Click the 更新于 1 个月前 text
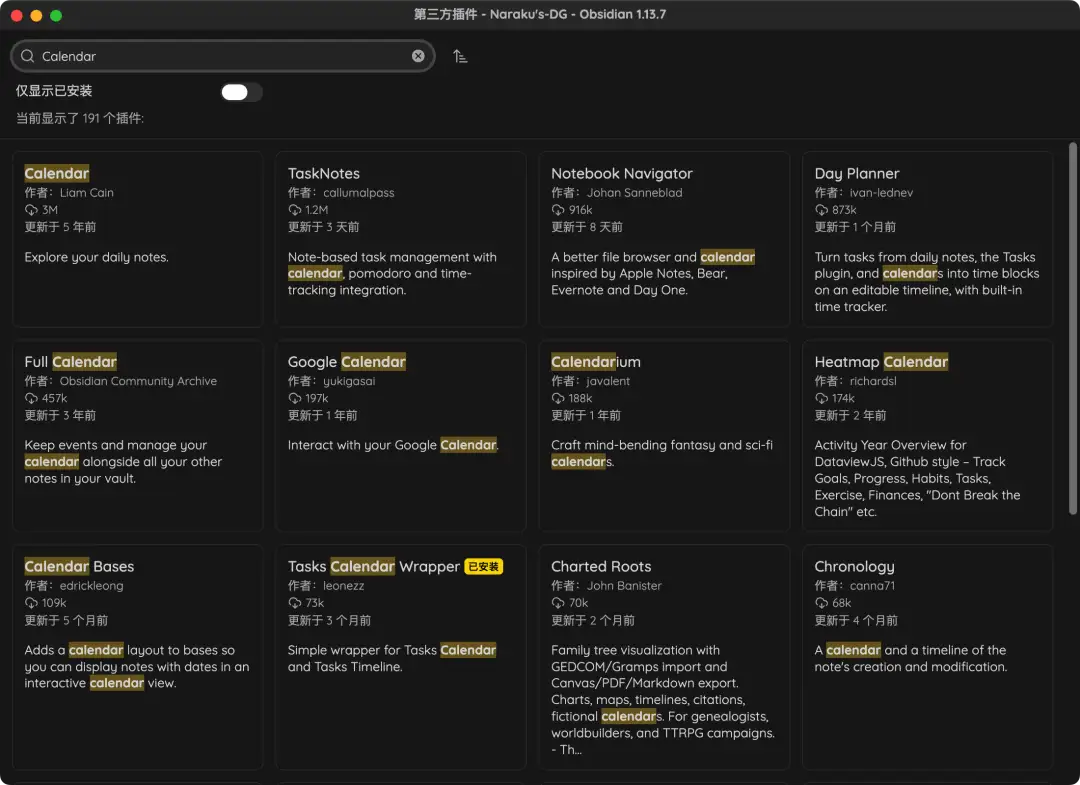Image resolution: width=1080 pixels, height=785 pixels. pyautogui.click(x=855, y=227)
